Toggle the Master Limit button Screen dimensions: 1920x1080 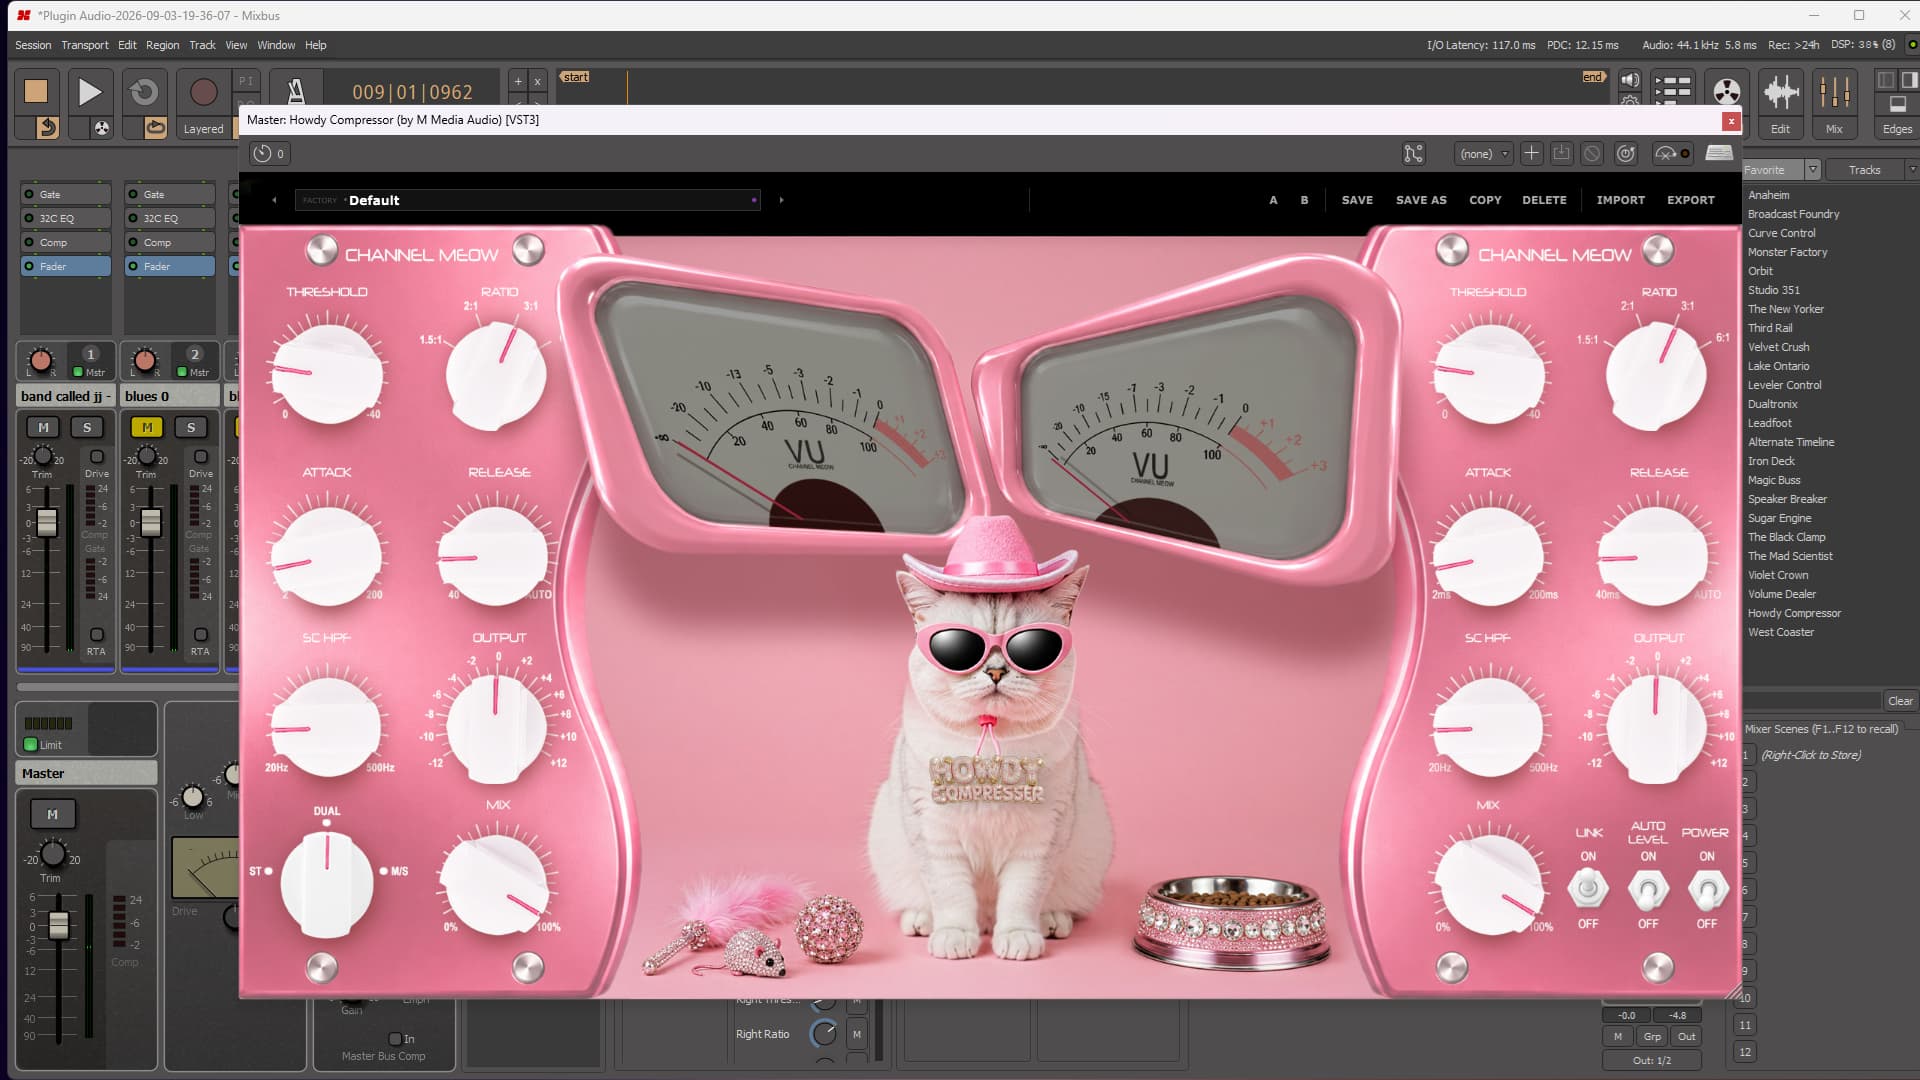click(43, 744)
